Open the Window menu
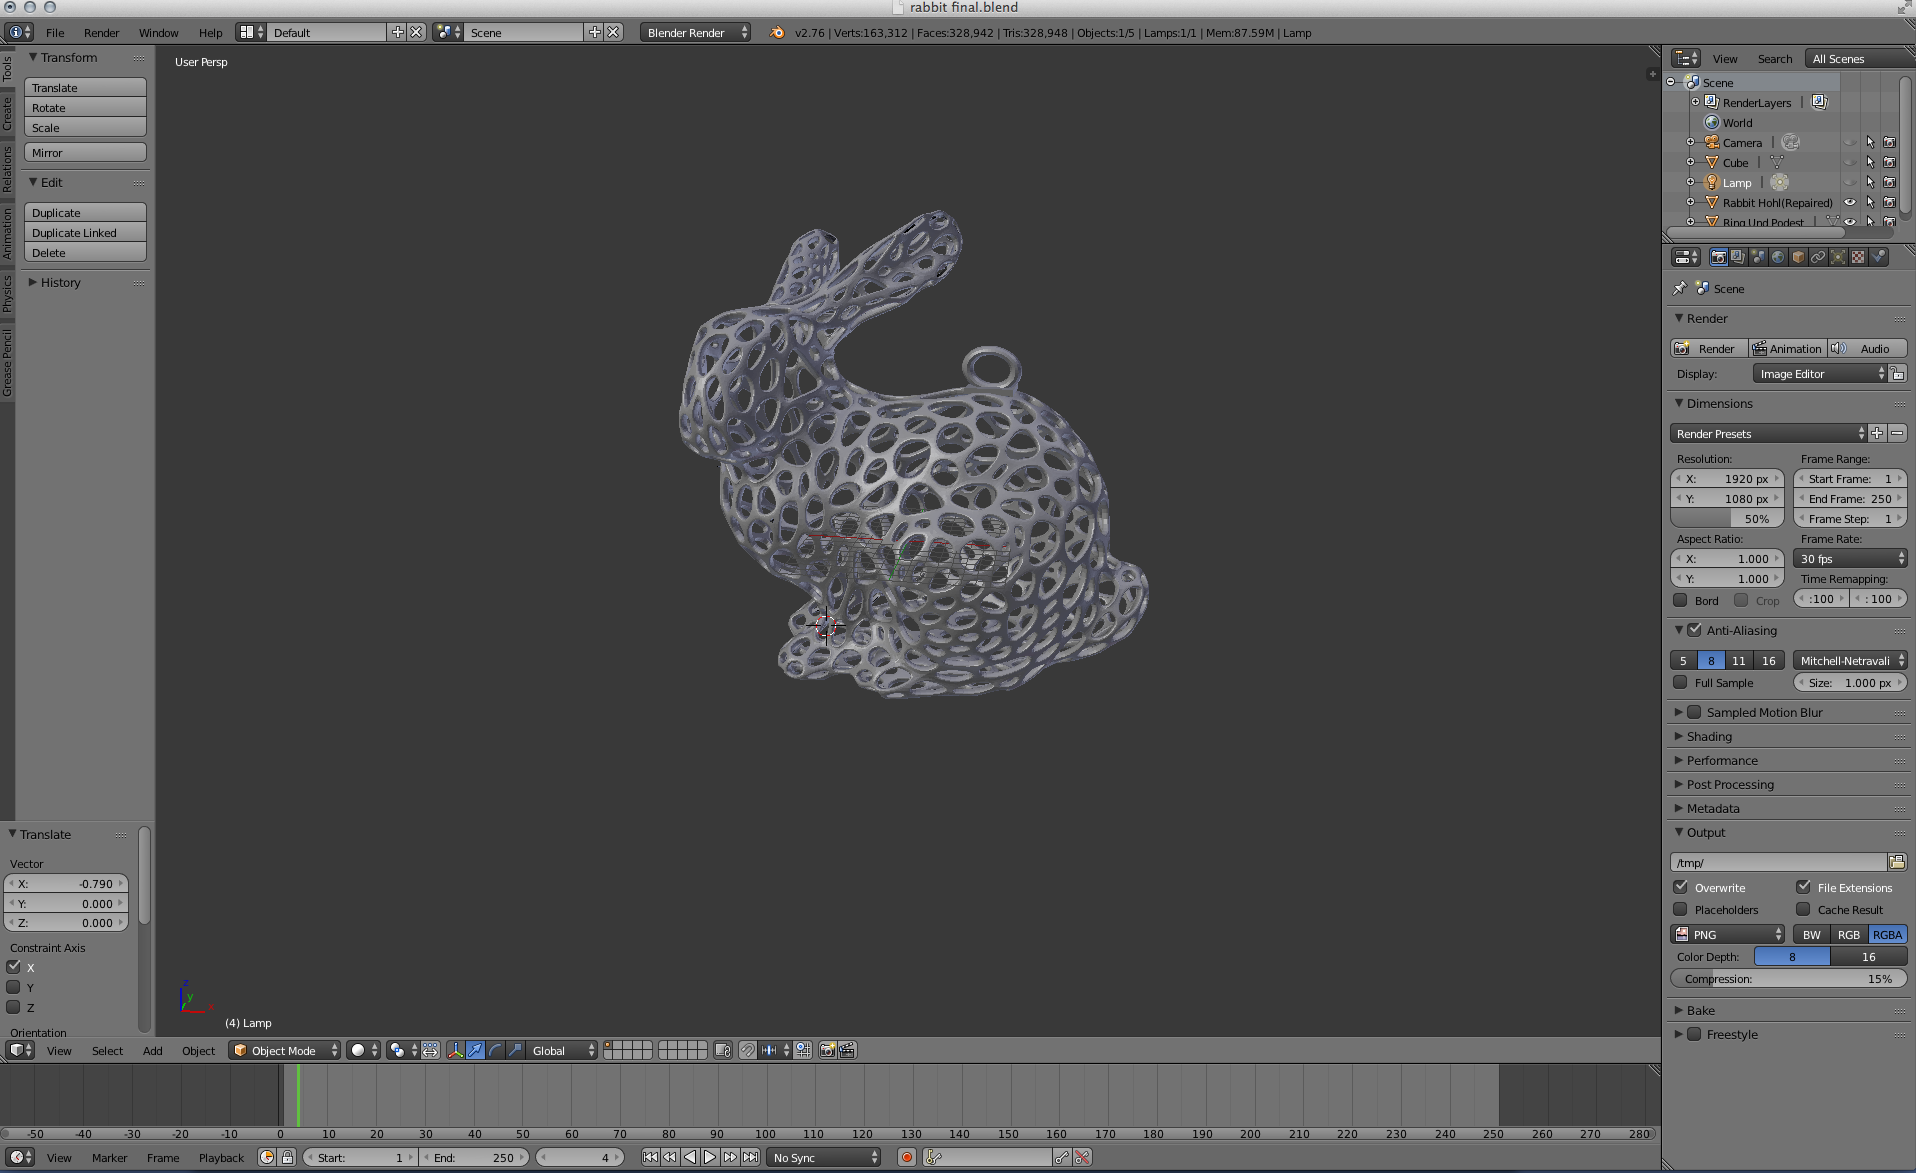The height and width of the screenshot is (1173, 1916). pos(158,32)
